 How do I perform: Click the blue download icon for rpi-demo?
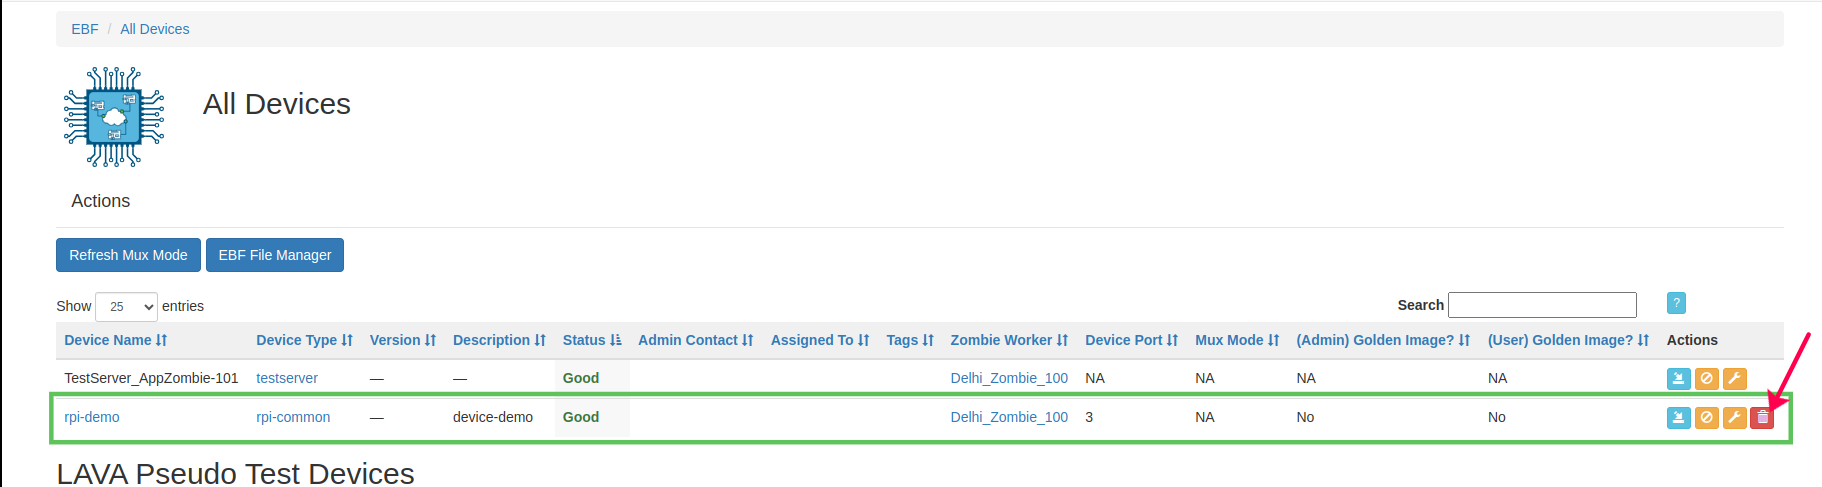1679,418
